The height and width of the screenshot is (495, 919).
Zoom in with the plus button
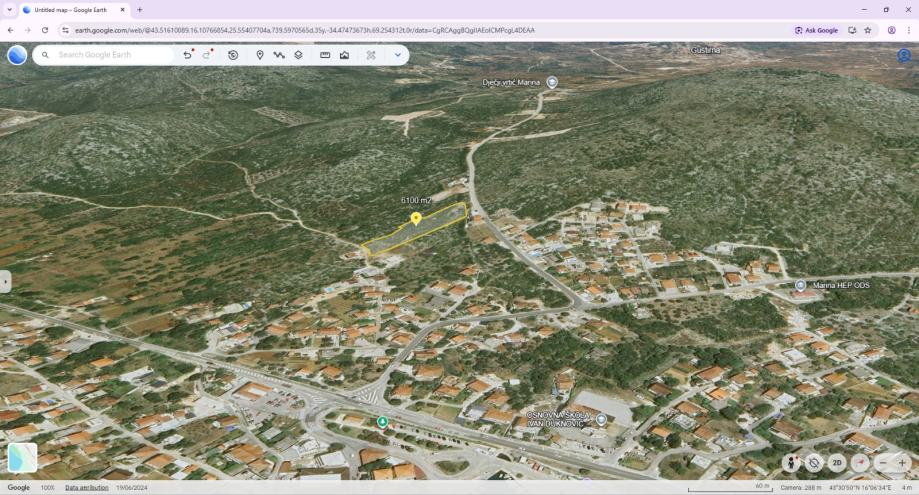point(903,463)
